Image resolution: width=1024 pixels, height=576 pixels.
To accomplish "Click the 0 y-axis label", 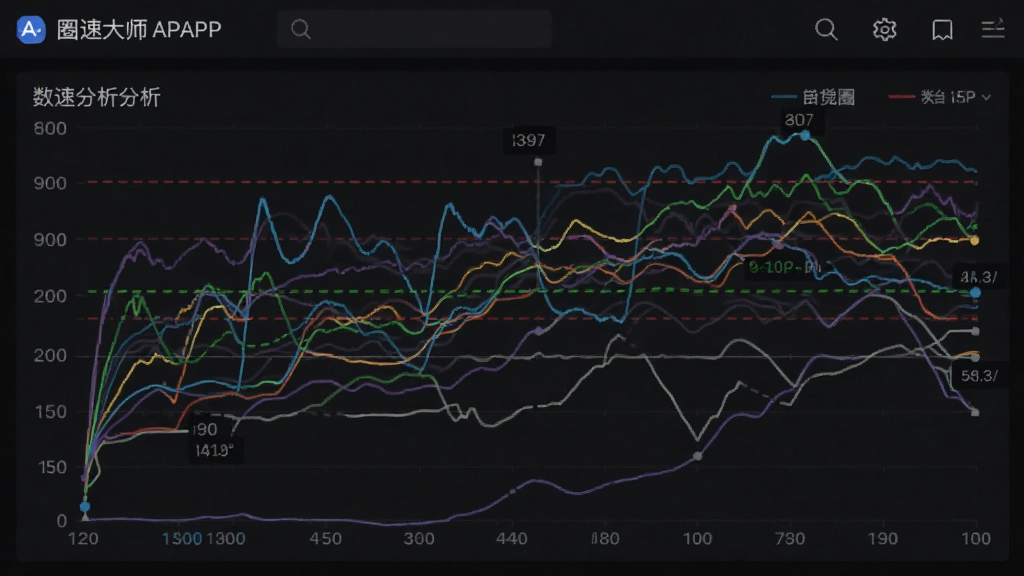I will [x=61, y=521].
